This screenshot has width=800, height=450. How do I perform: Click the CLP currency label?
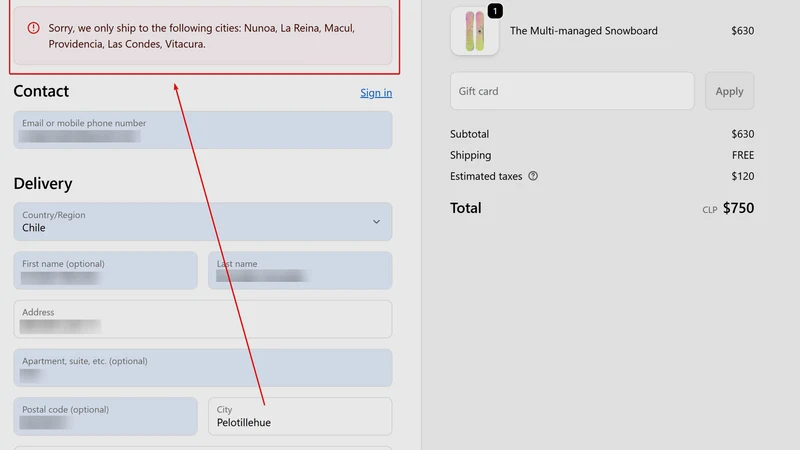coord(710,210)
